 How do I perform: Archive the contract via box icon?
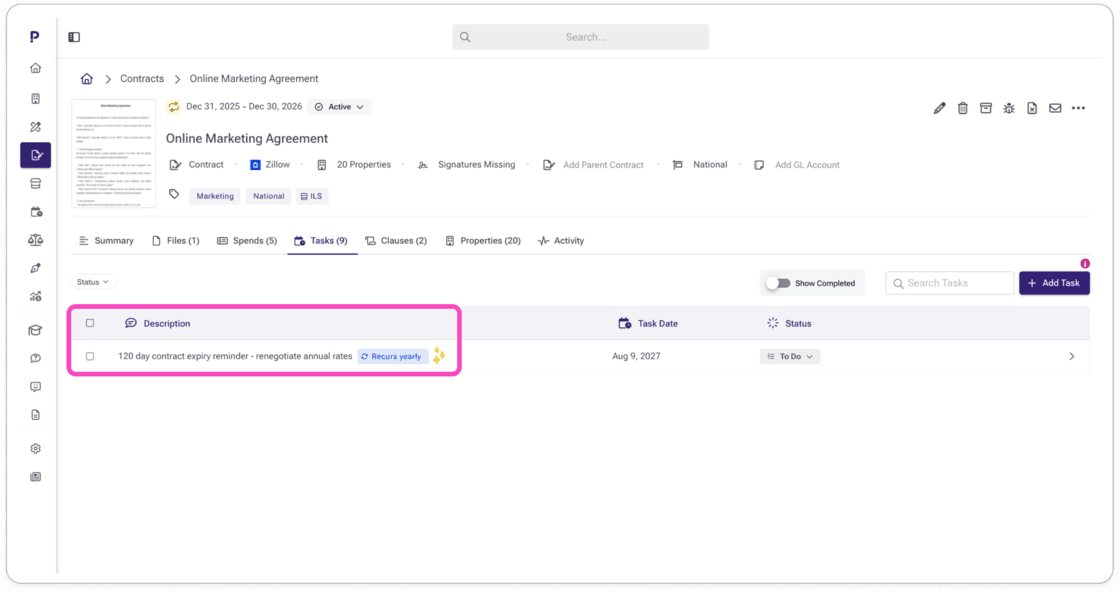tap(986, 108)
